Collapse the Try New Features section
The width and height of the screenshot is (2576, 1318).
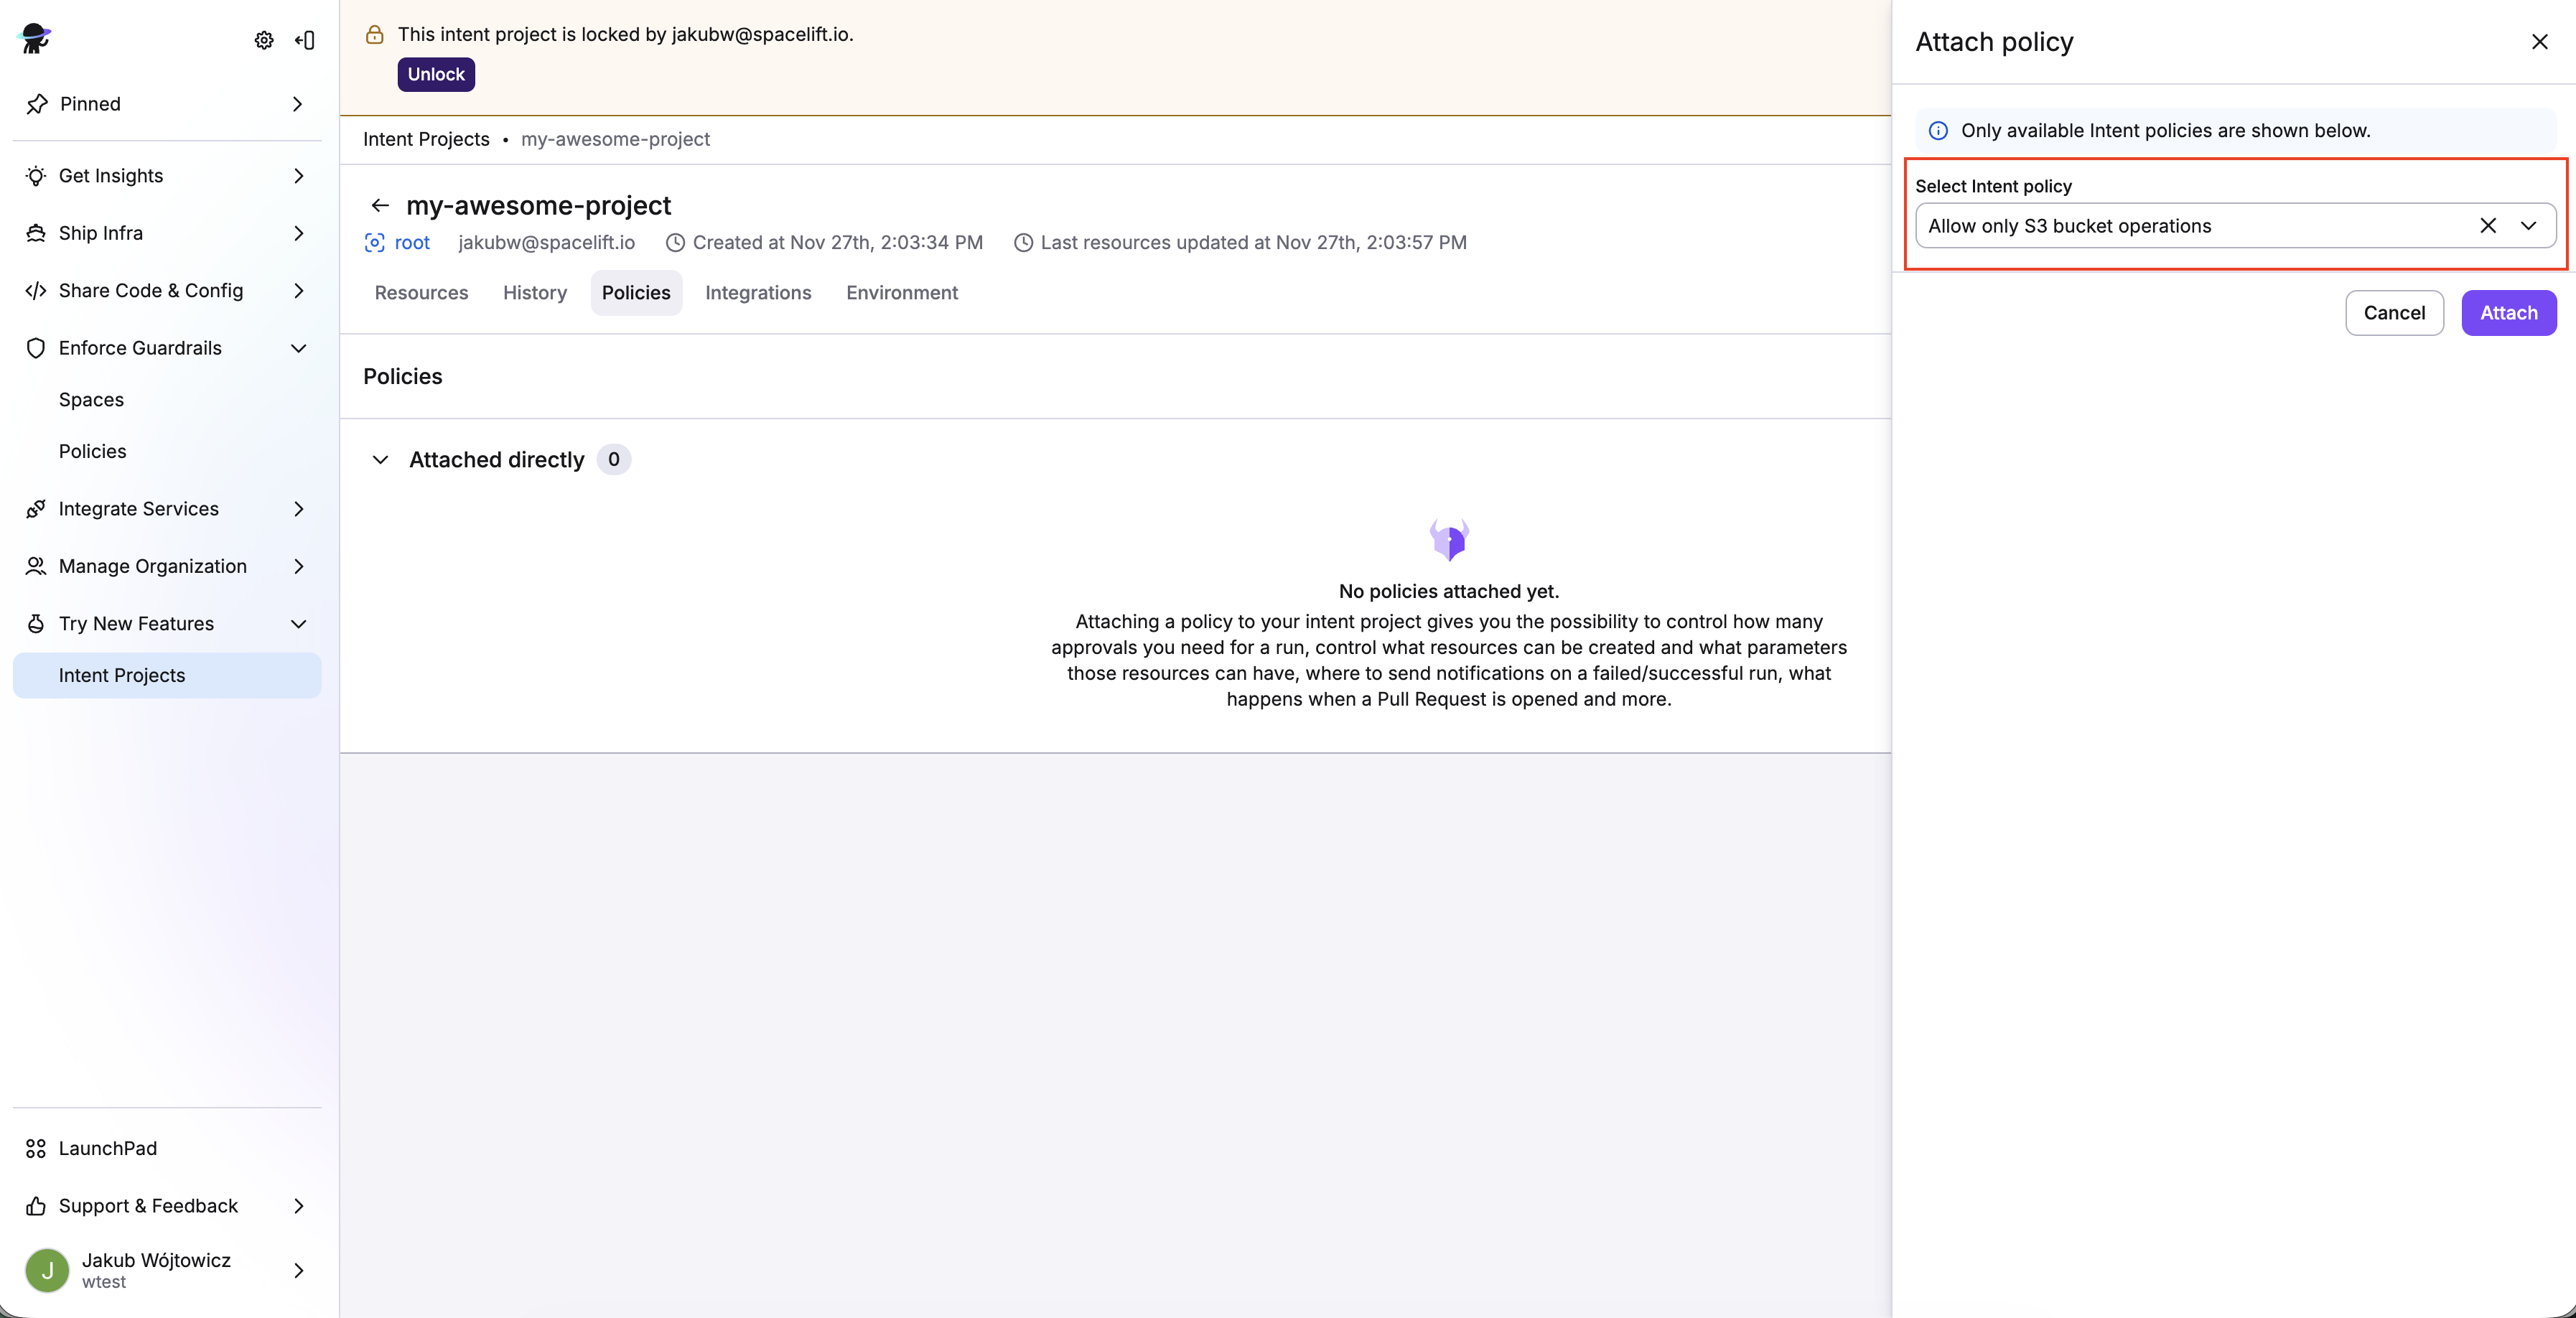click(297, 623)
